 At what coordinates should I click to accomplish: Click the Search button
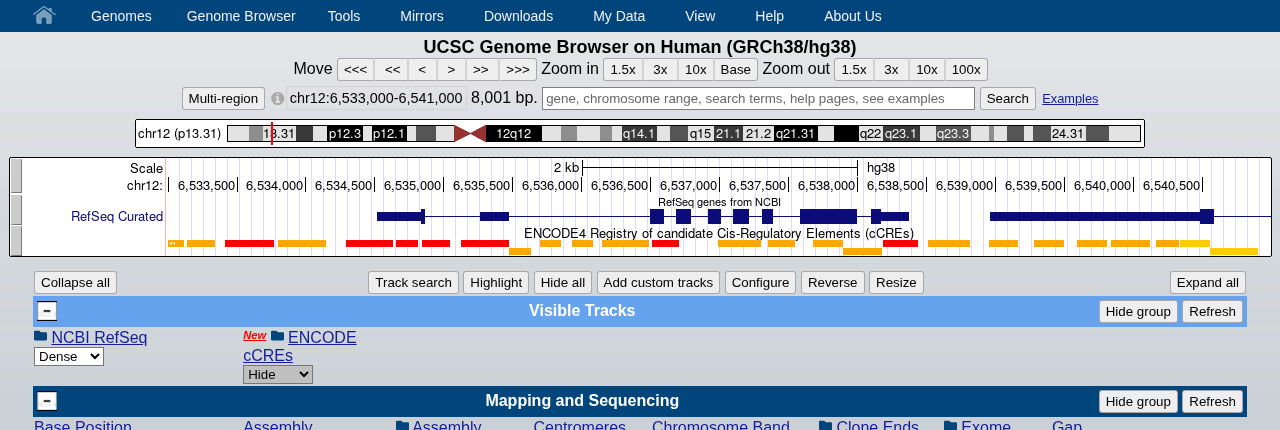(1008, 98)
